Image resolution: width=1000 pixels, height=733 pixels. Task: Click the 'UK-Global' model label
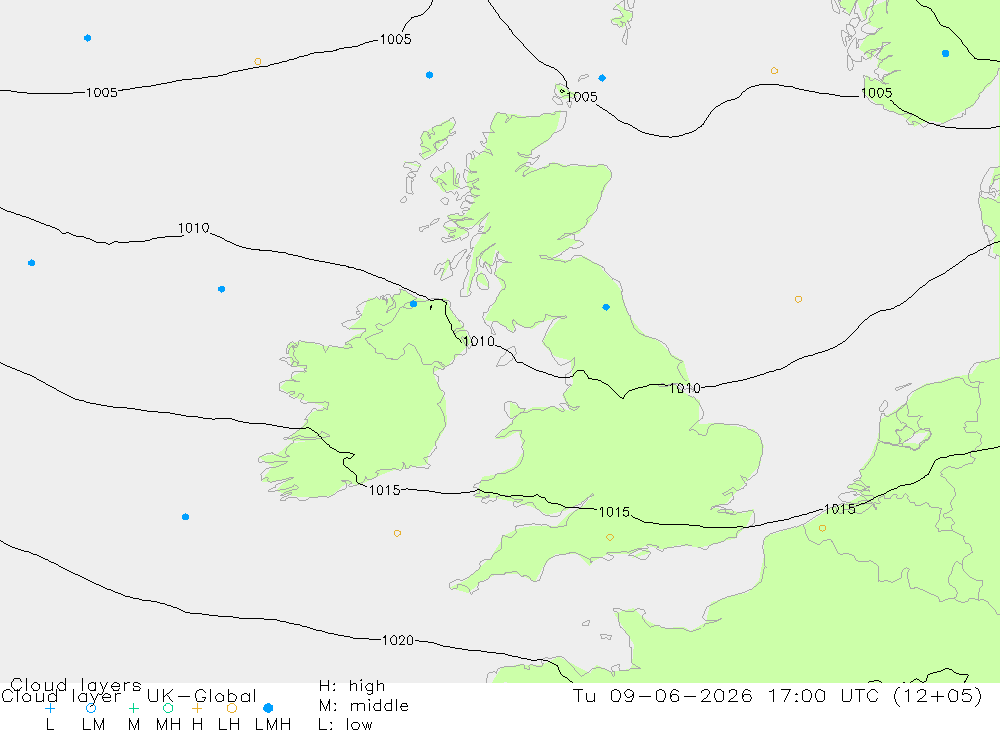pos(202,695)
